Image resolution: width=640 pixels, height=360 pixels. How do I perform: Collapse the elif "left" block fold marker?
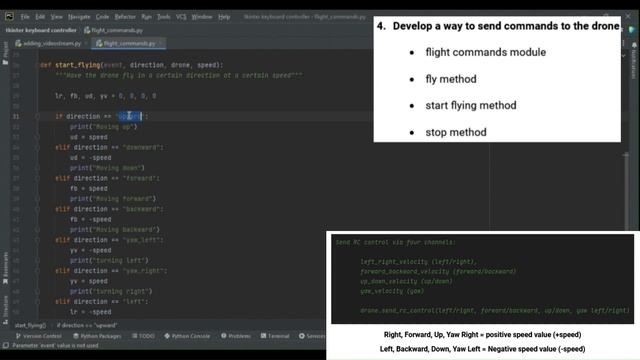(x=37, y=302)
